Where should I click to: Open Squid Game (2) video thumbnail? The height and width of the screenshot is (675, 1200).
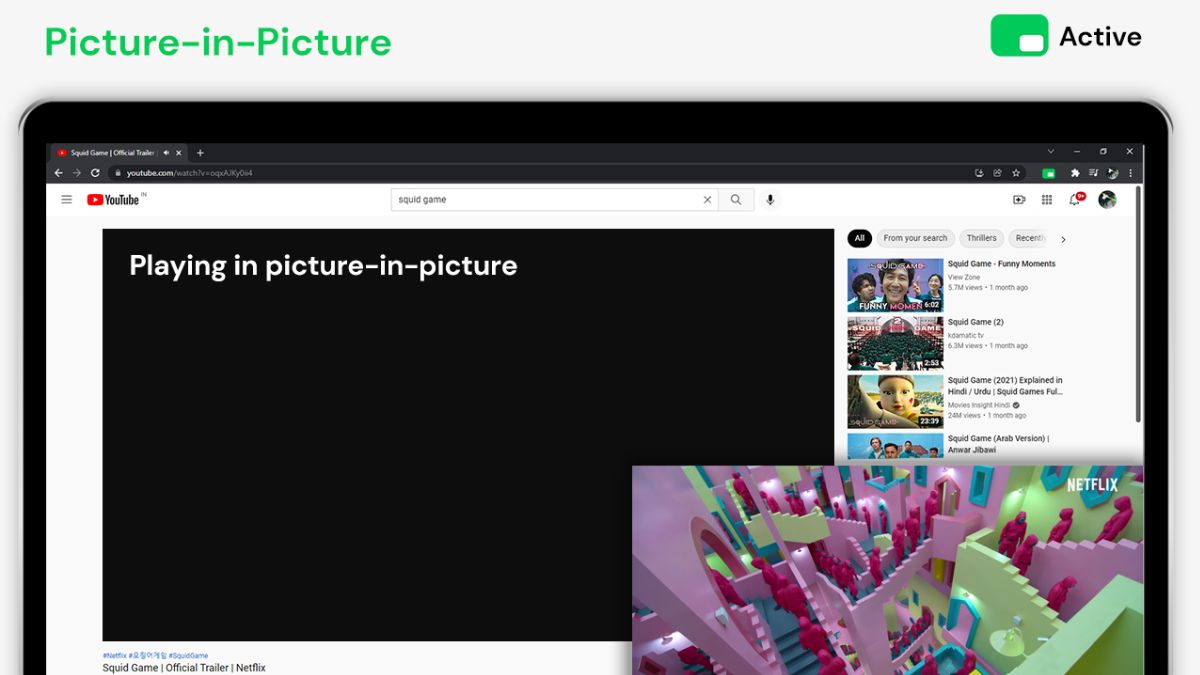tap(895, 343)
